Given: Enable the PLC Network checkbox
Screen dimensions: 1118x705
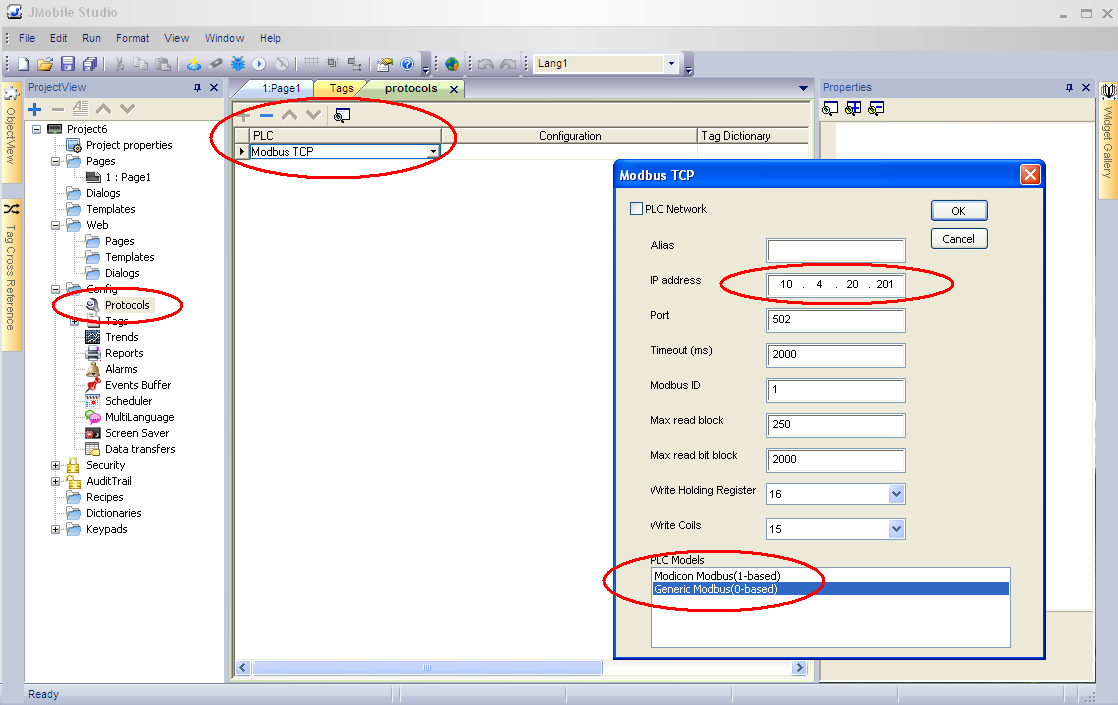Looking at the screenshot, I should (x=636, y=209).
